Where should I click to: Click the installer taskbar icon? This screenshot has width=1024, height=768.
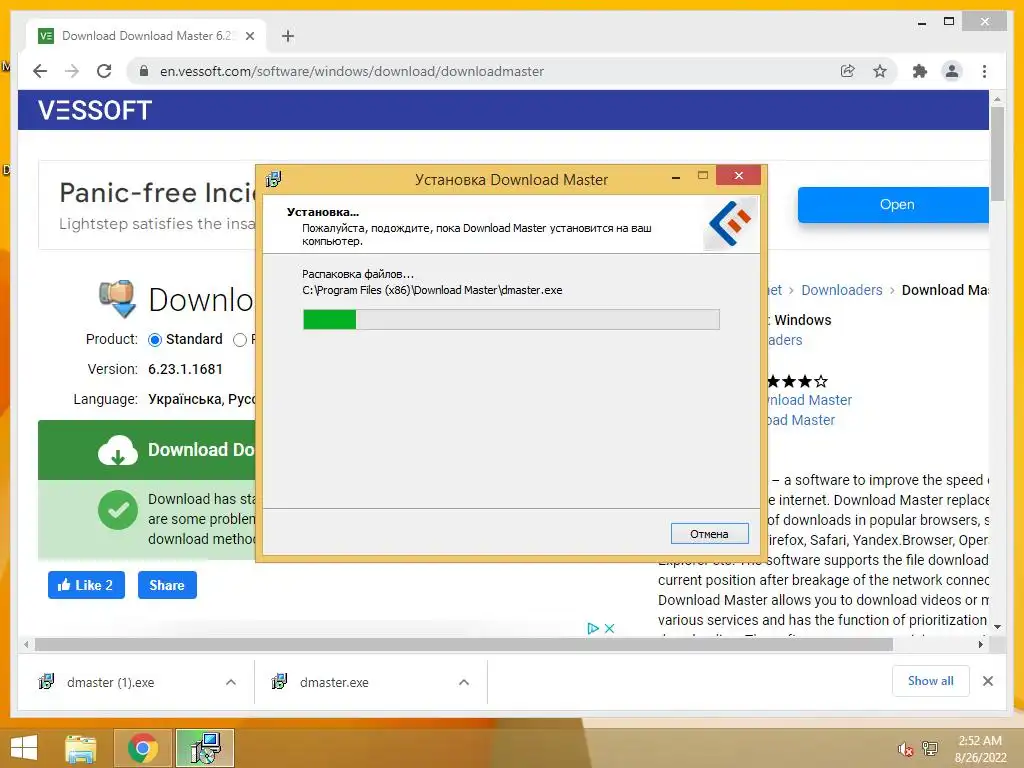pos(205,748)
